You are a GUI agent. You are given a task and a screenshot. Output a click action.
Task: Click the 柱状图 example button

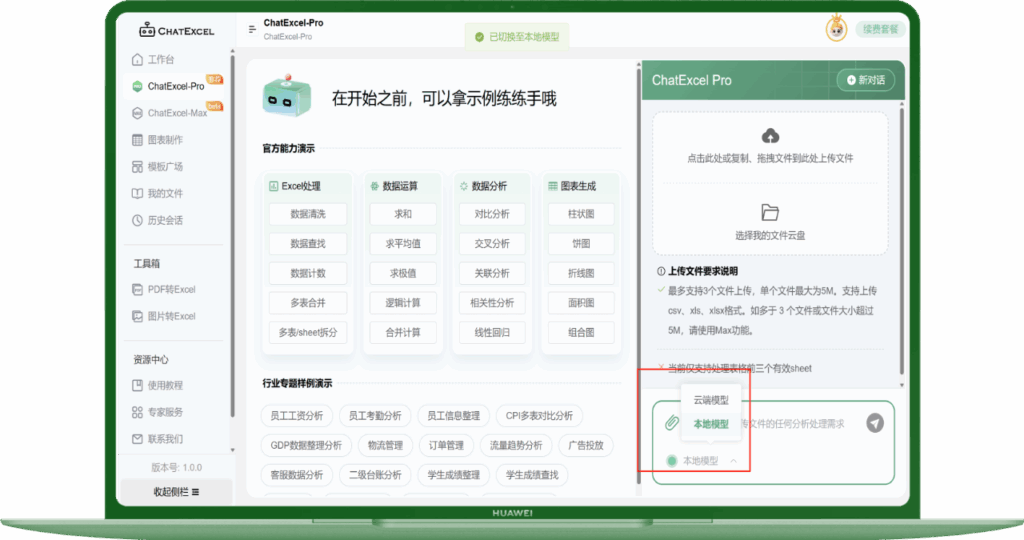581,214
